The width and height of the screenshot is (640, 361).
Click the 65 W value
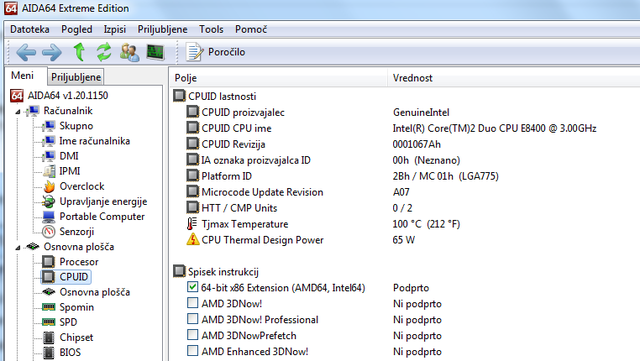[403, 240]
